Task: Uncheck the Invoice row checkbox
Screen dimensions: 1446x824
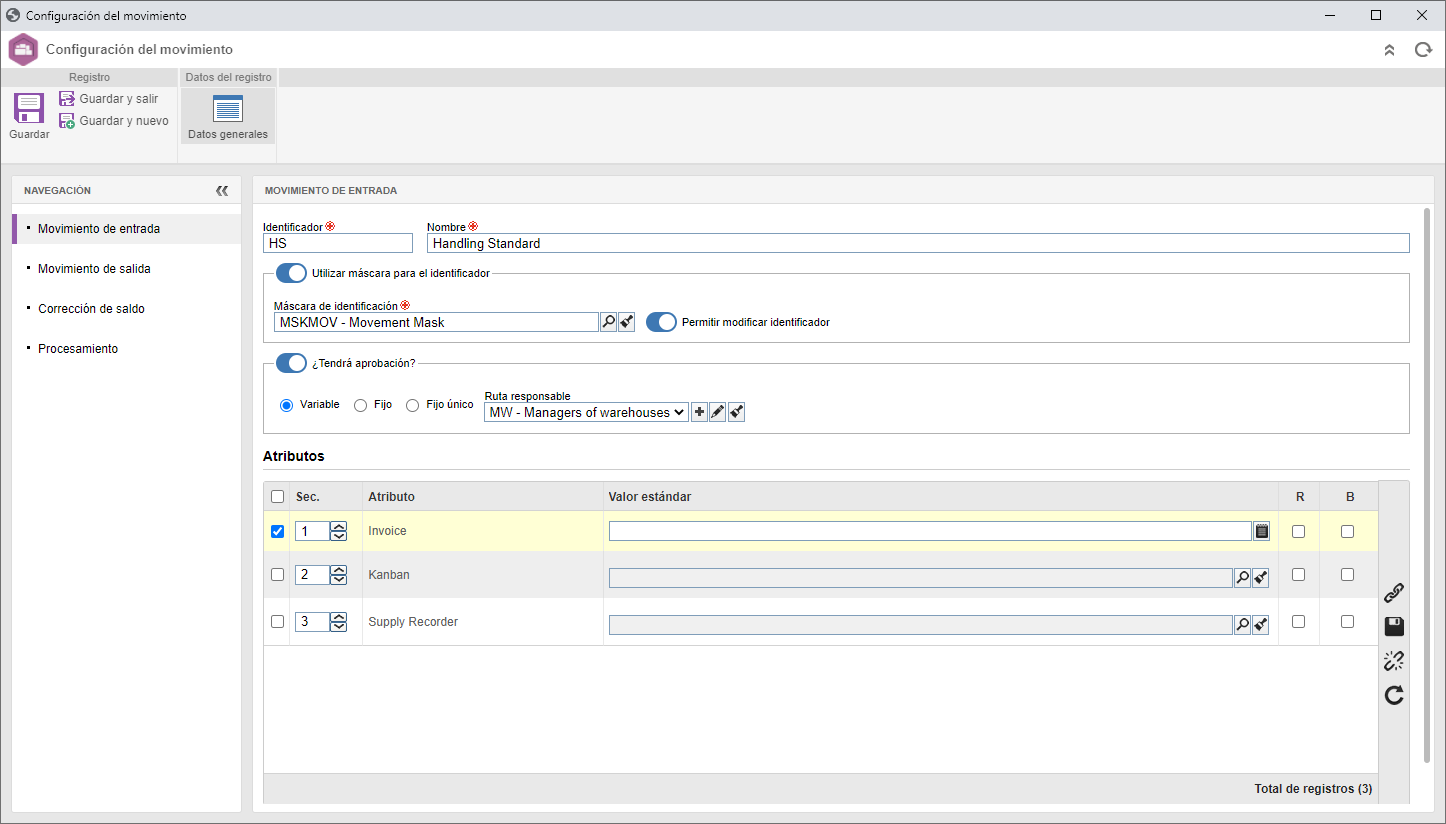Action: pyautogui.click(x=277, y=532)
